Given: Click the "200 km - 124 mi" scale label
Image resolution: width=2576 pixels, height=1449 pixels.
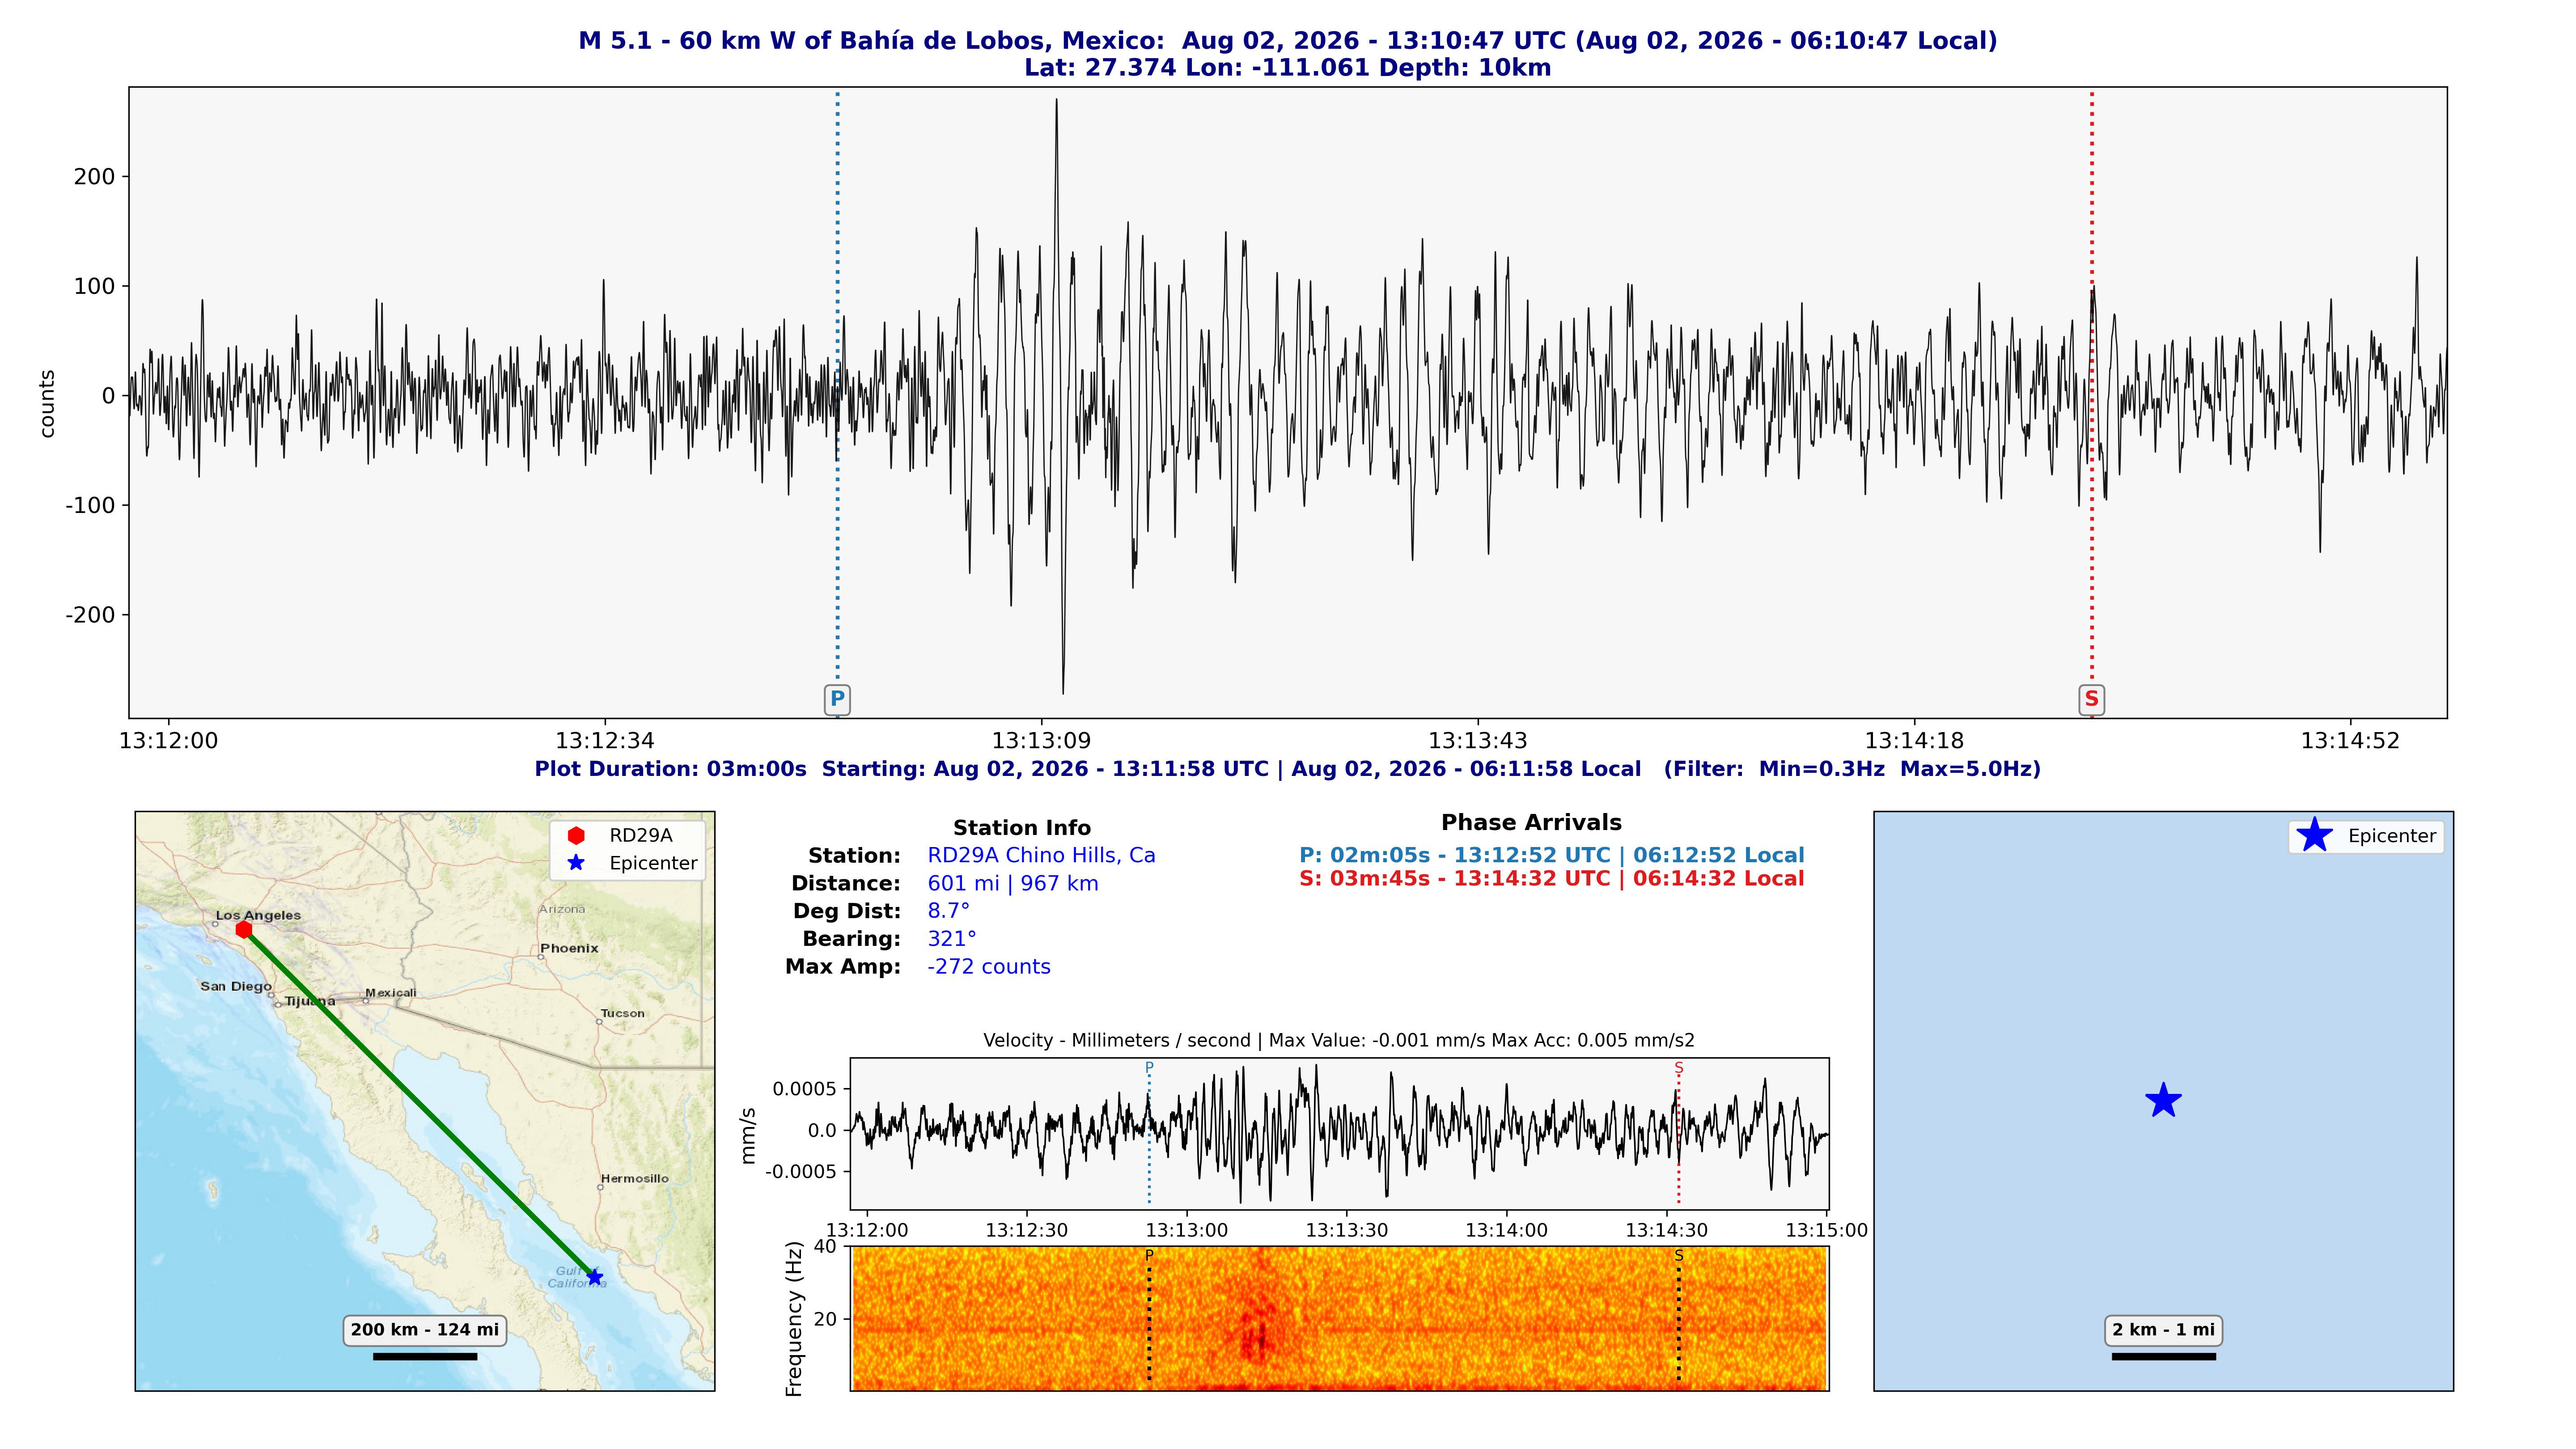Looking at the screenshot, I should 425,1330.
